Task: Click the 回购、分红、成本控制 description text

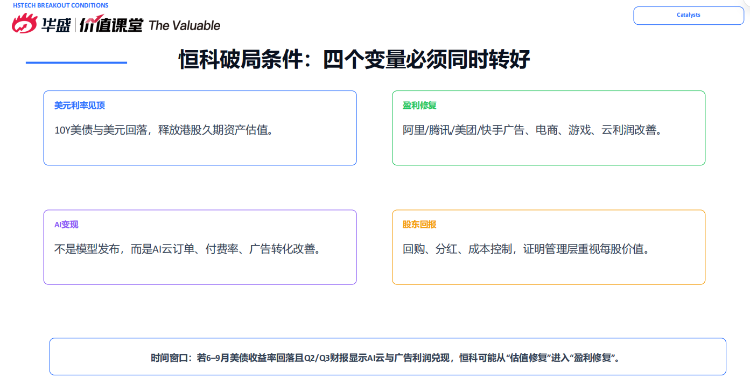Action: pos(526,249)
